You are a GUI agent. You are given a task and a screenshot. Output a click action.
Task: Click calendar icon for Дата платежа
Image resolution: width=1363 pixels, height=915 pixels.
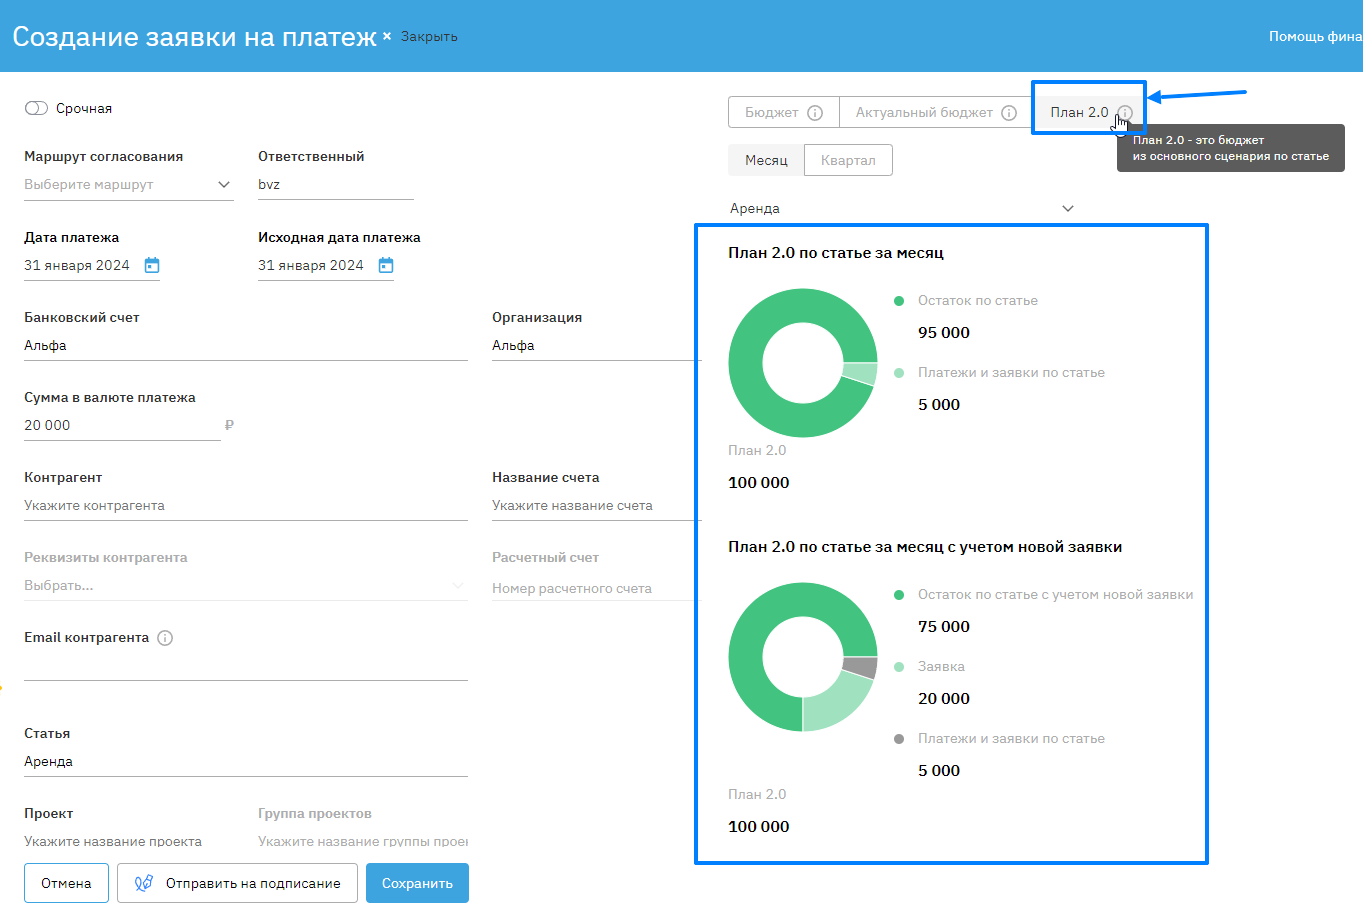point(152,265)
